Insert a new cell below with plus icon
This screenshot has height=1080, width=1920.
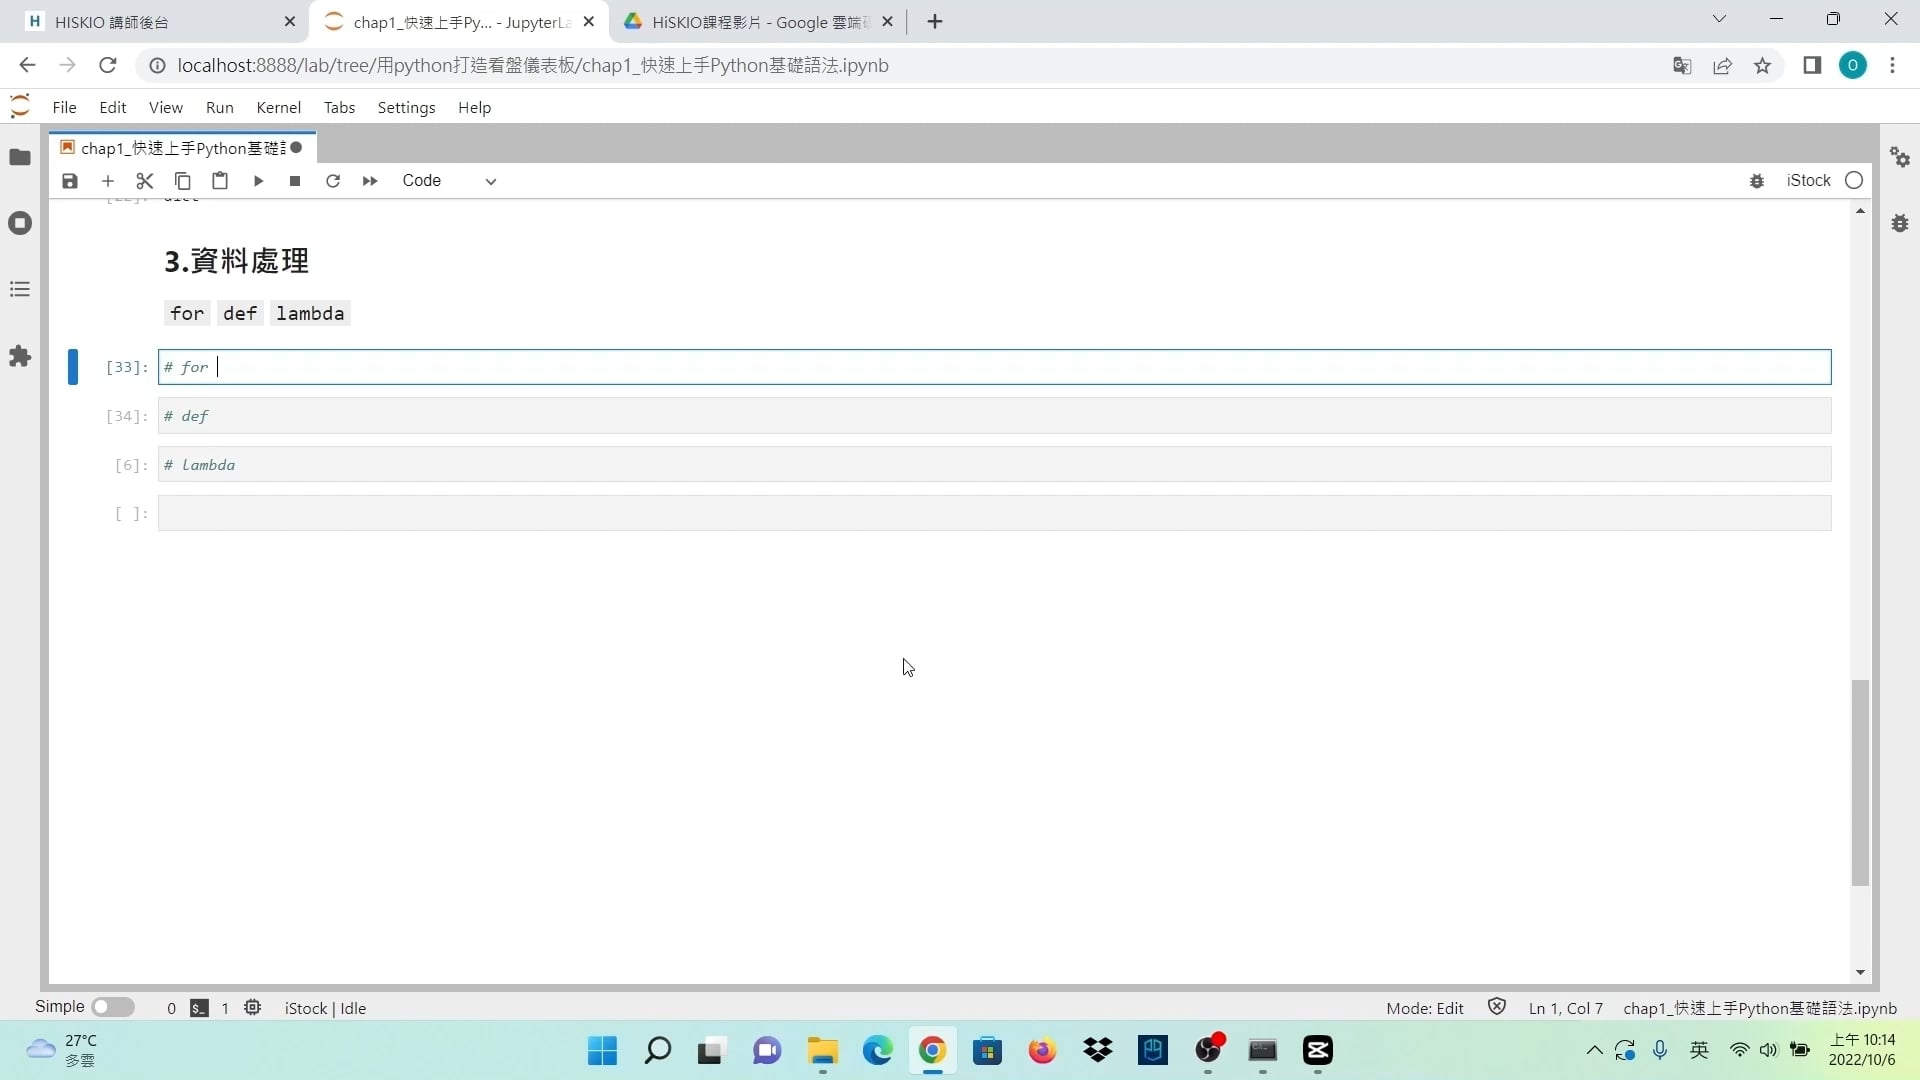pyautogui.click(x=108, y=181)
